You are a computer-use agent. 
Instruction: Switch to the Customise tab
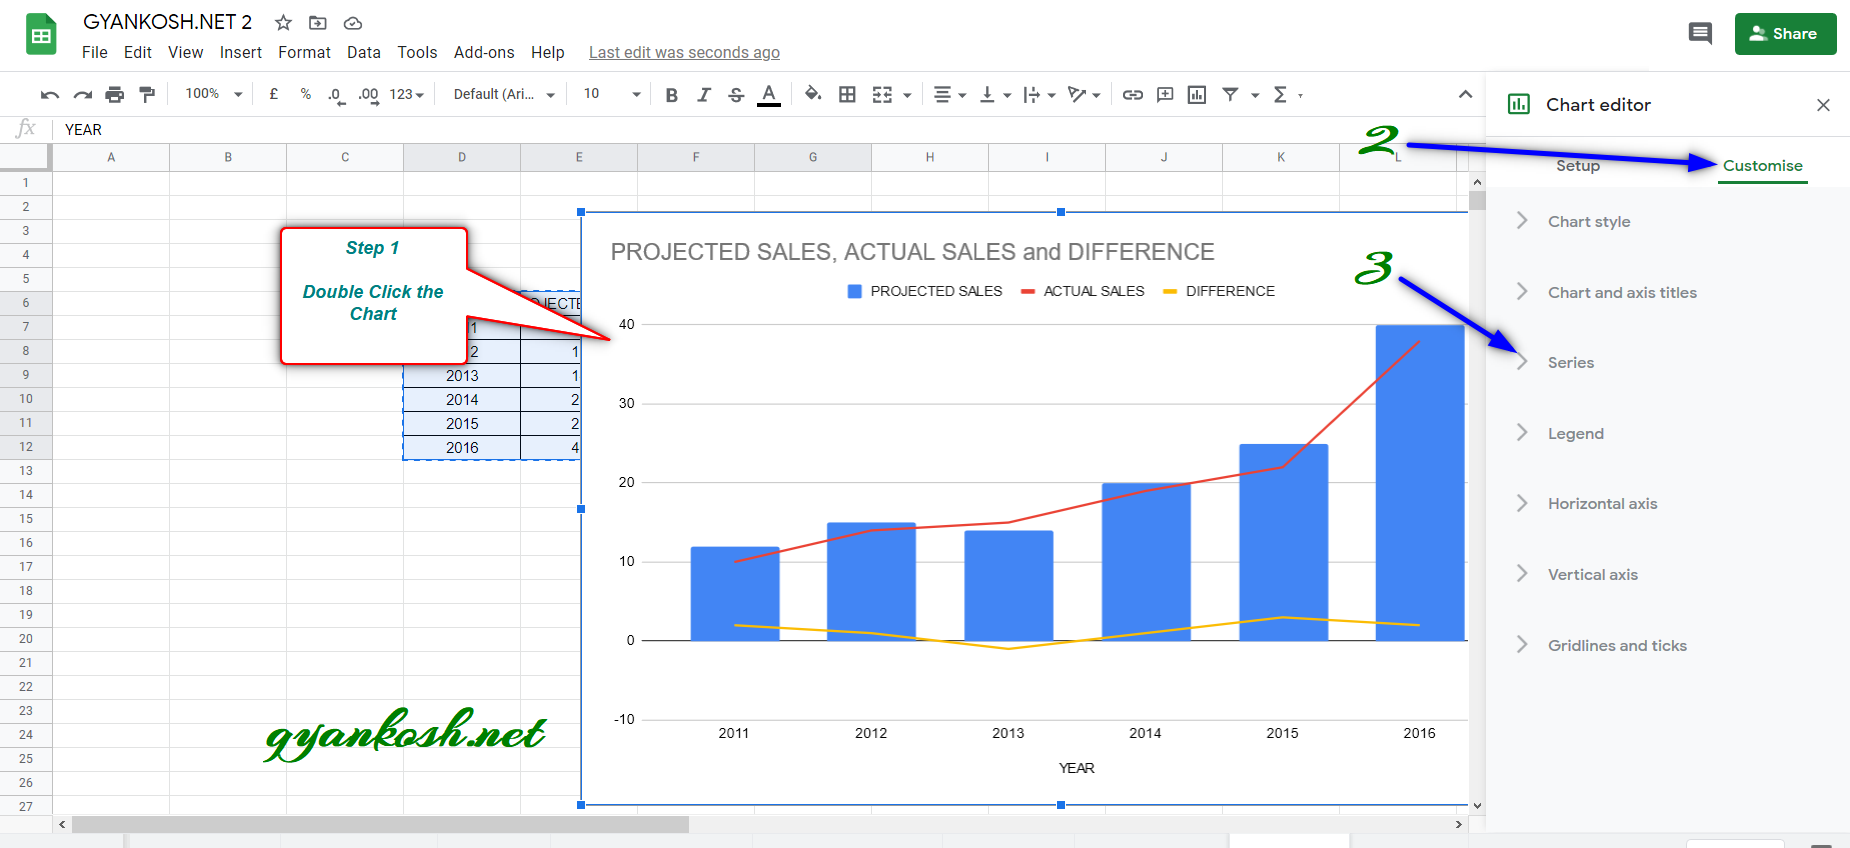coord(1762,166)
